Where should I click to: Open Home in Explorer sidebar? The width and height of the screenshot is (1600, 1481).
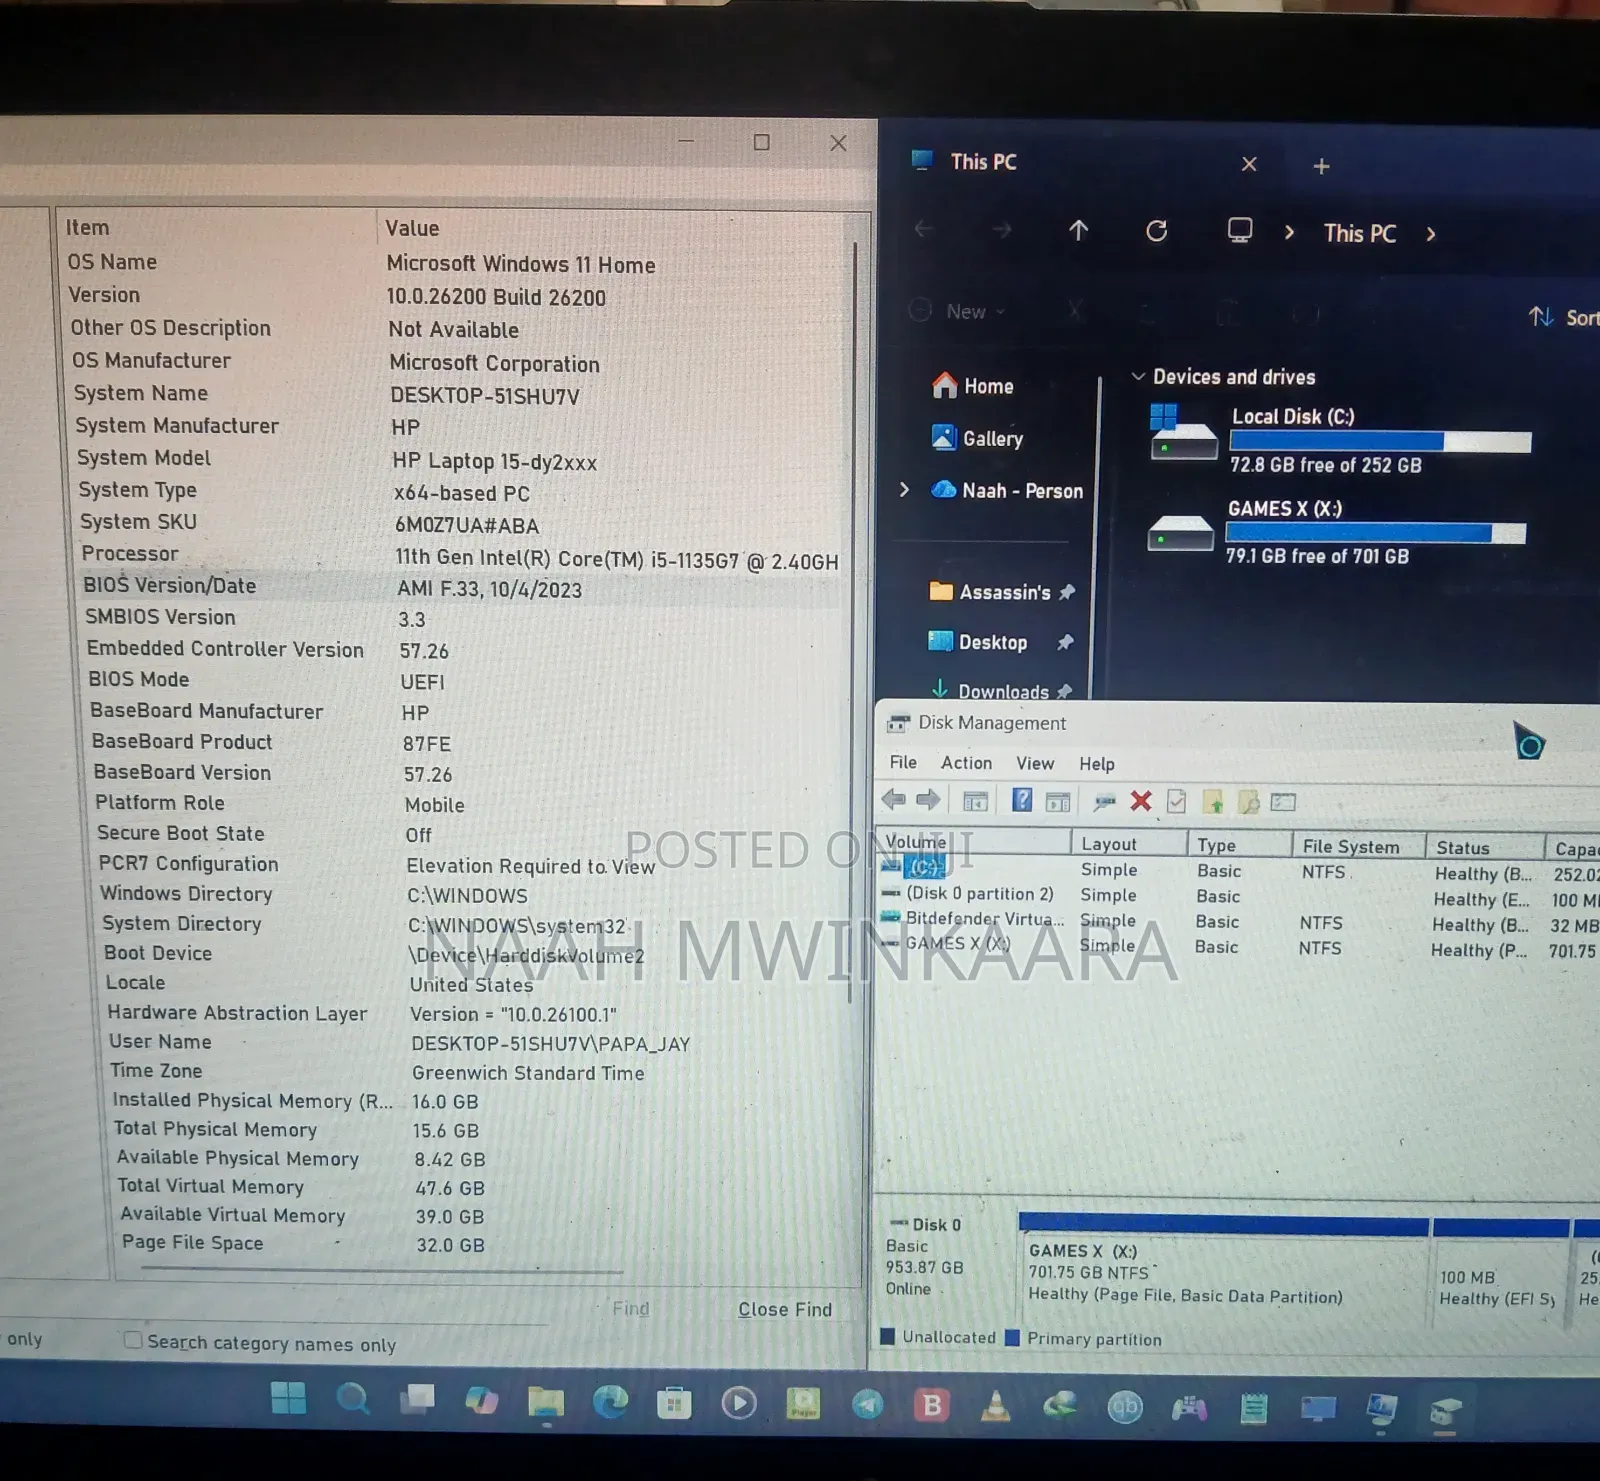pos(972,386)
